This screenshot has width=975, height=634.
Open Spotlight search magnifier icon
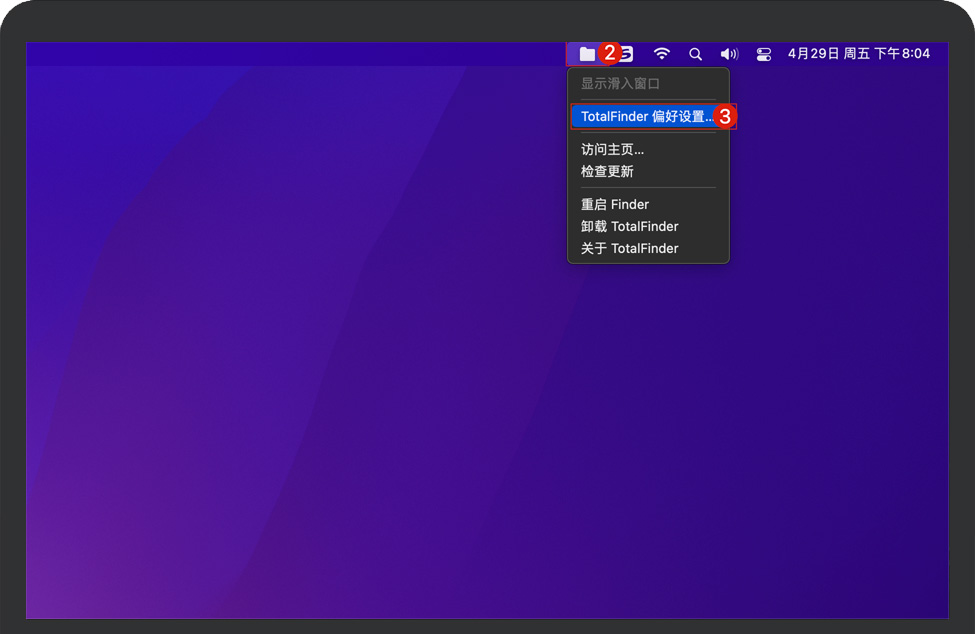point(695,54)
